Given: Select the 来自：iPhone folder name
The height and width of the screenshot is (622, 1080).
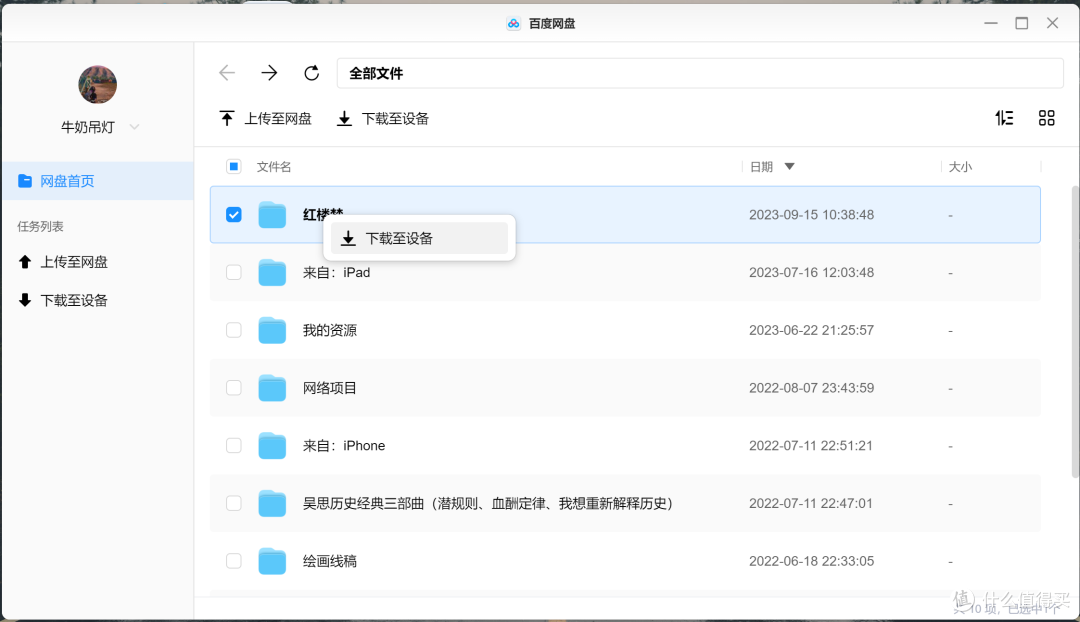Looking at the screenshot, I should [x=344, y=446].
